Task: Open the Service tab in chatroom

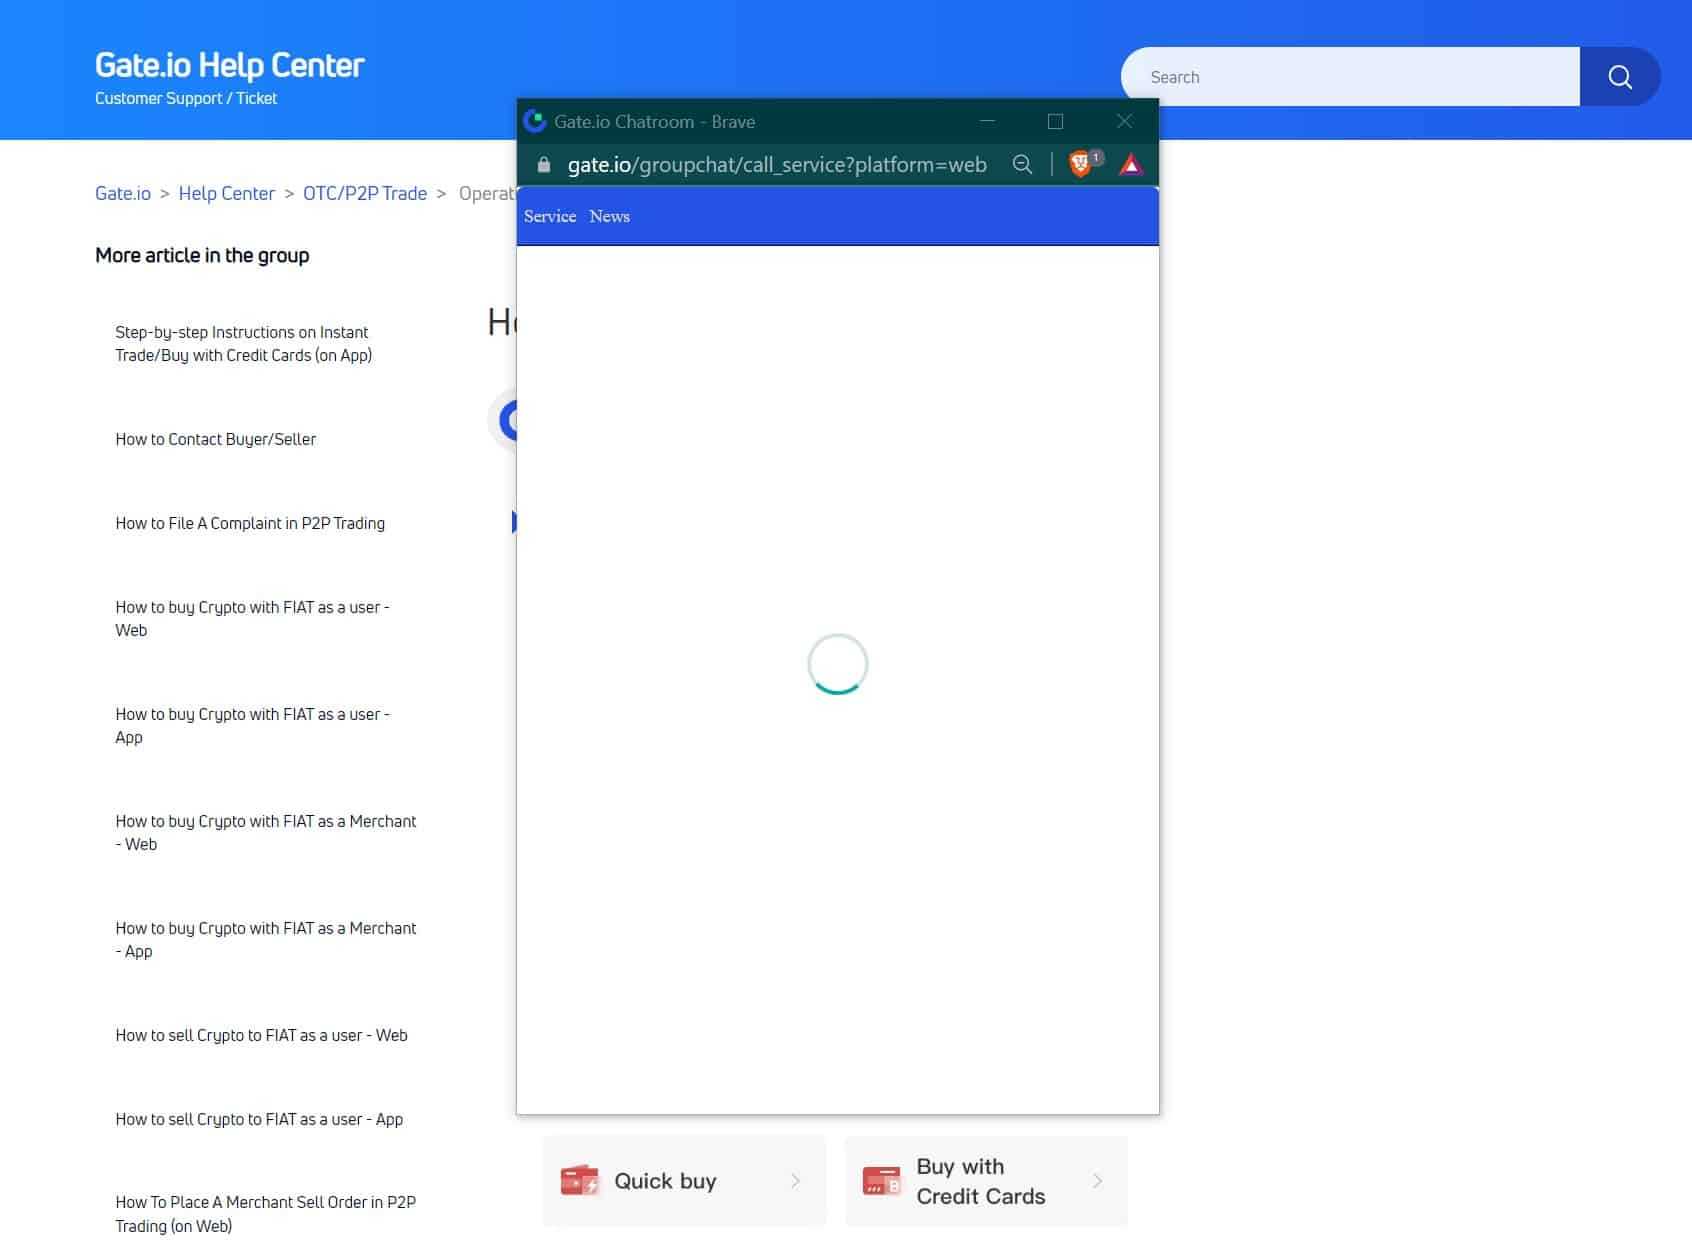Action: 550,216
